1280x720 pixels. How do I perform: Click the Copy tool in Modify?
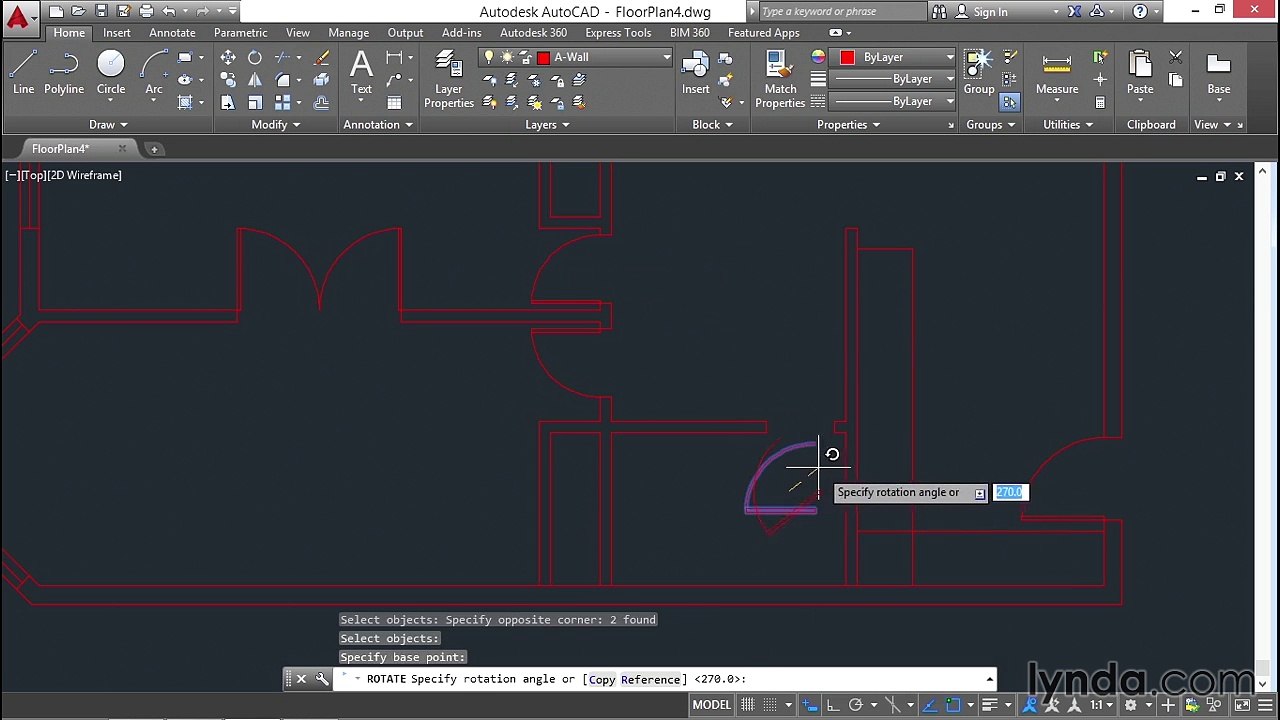pos(228,80)
